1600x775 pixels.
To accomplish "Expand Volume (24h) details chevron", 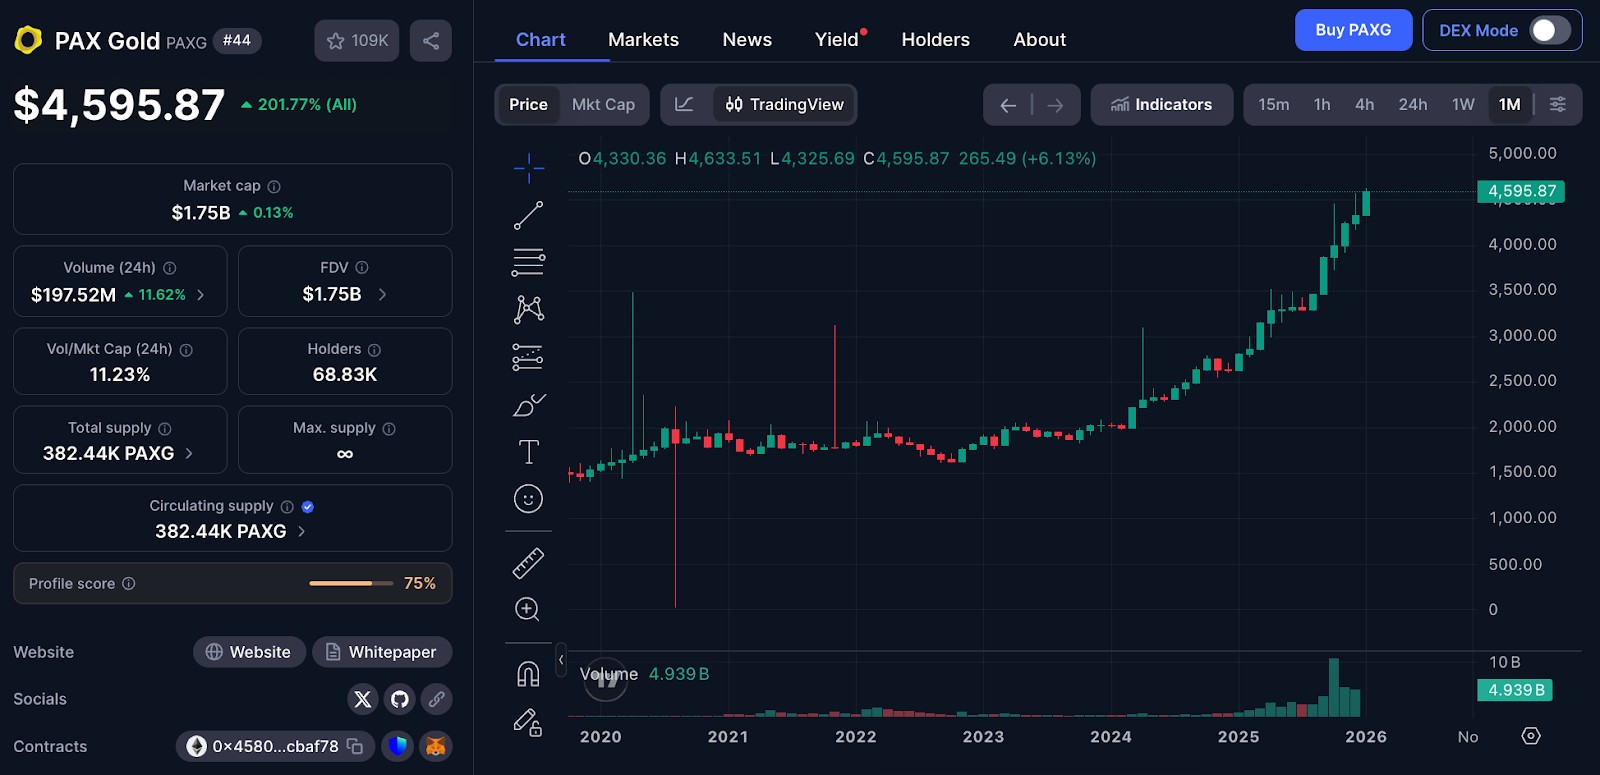I will point(201,295).
